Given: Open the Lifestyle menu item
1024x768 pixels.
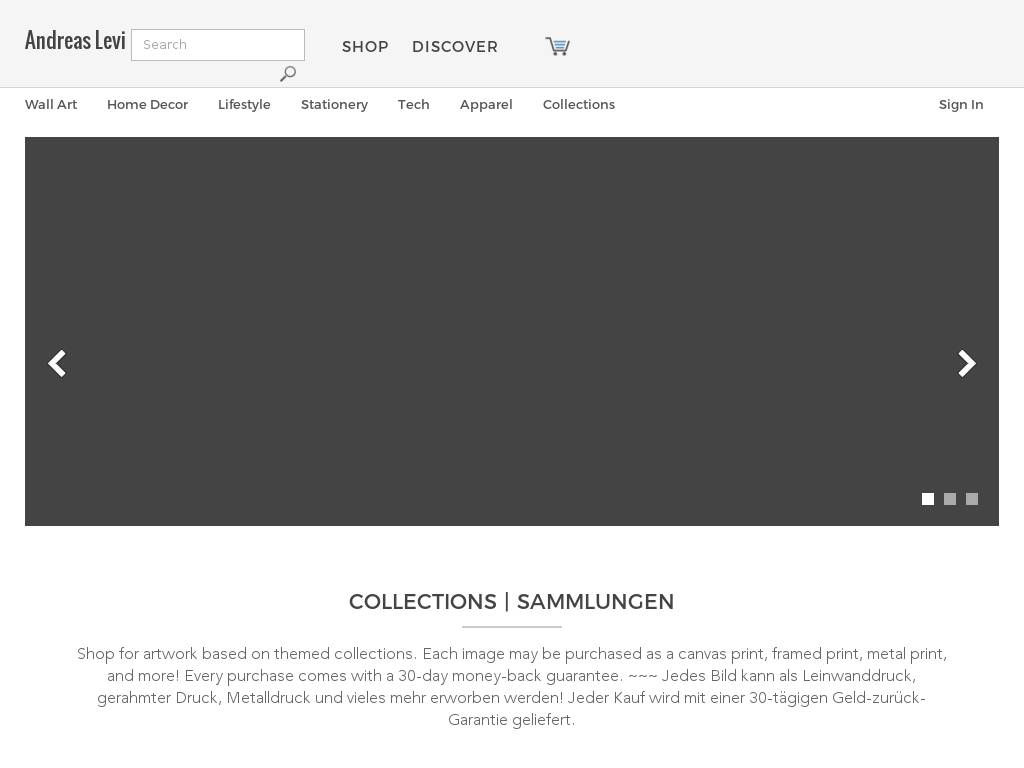Looking at the screenshot, I should (x=244, y=104).
